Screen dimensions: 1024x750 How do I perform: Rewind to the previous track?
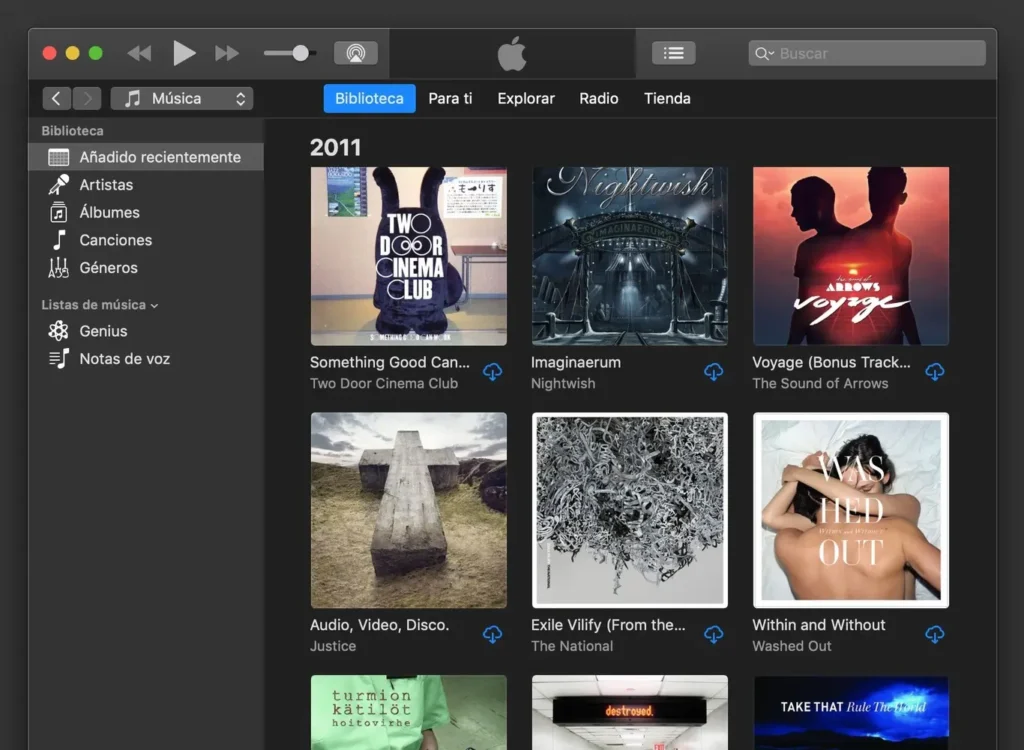pyautogui.click(x=139, y=53)
